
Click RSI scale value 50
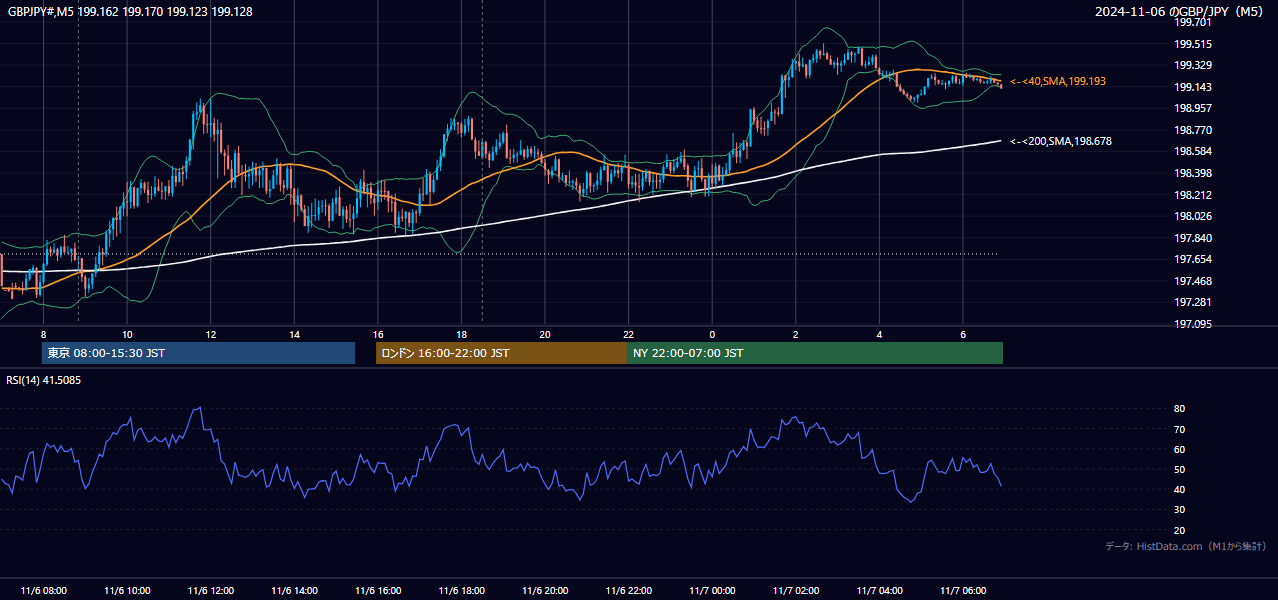(1180, 469)
